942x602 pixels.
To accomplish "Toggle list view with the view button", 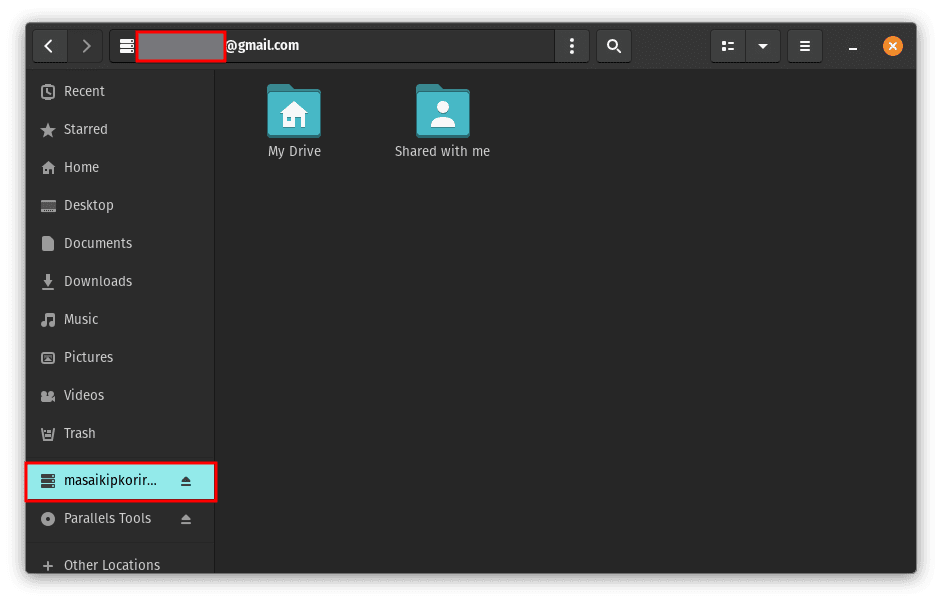I will (x=728, y=46).
